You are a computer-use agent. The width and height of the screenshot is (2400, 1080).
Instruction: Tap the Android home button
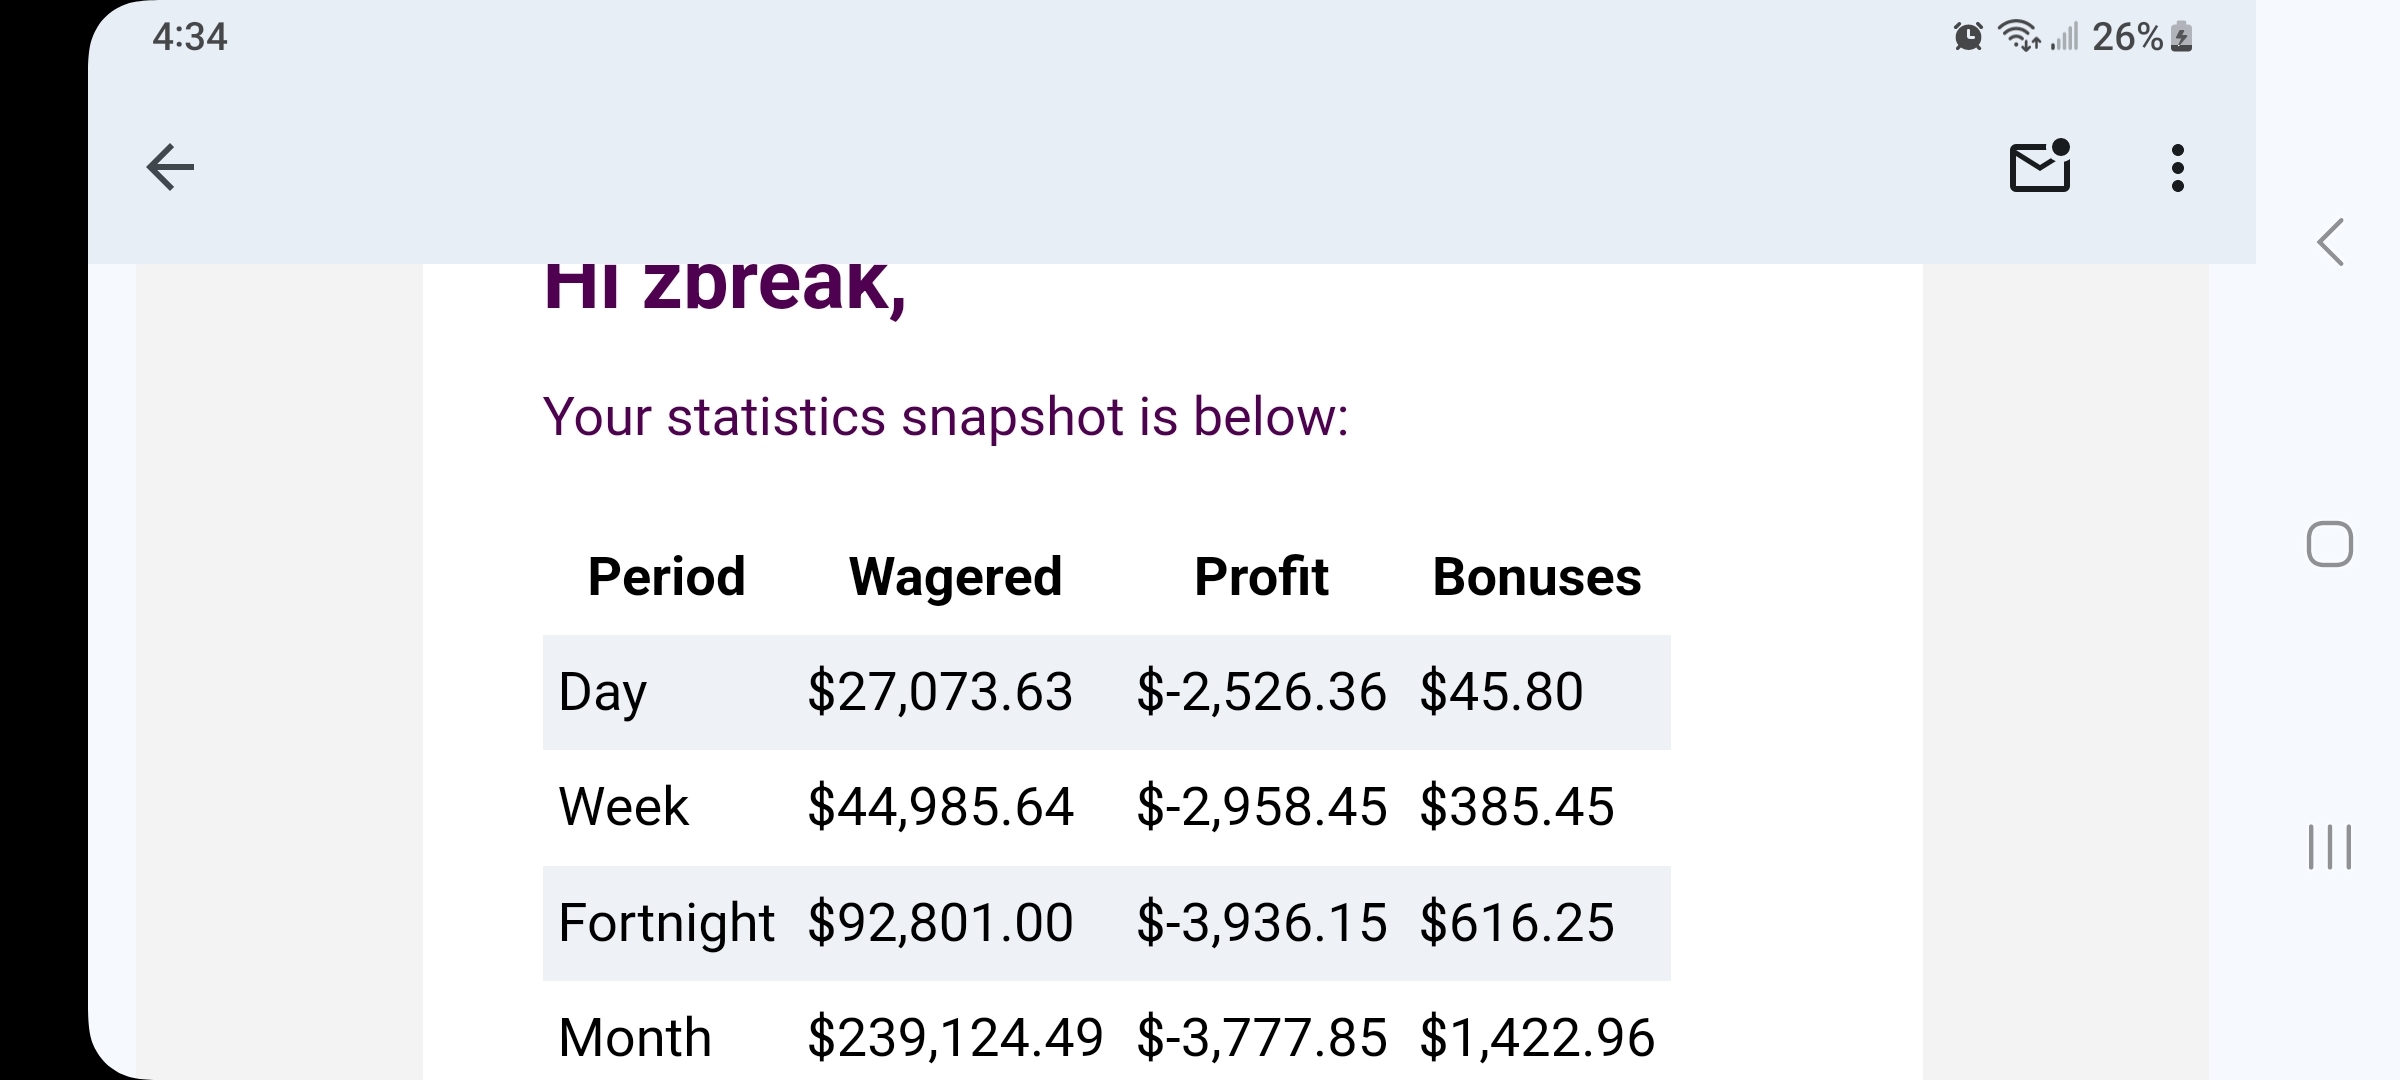pos(2329,545)
